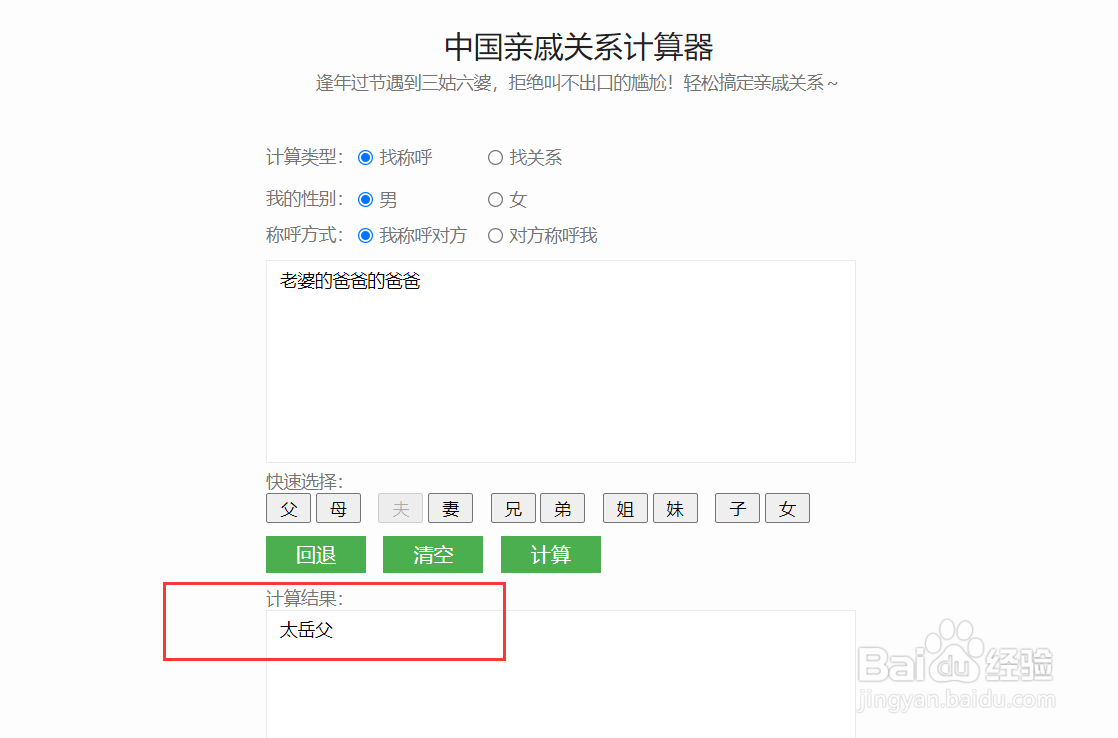Choose 我称呼对方 addressing mode
Screen dimensions: 1118x738
366,235
